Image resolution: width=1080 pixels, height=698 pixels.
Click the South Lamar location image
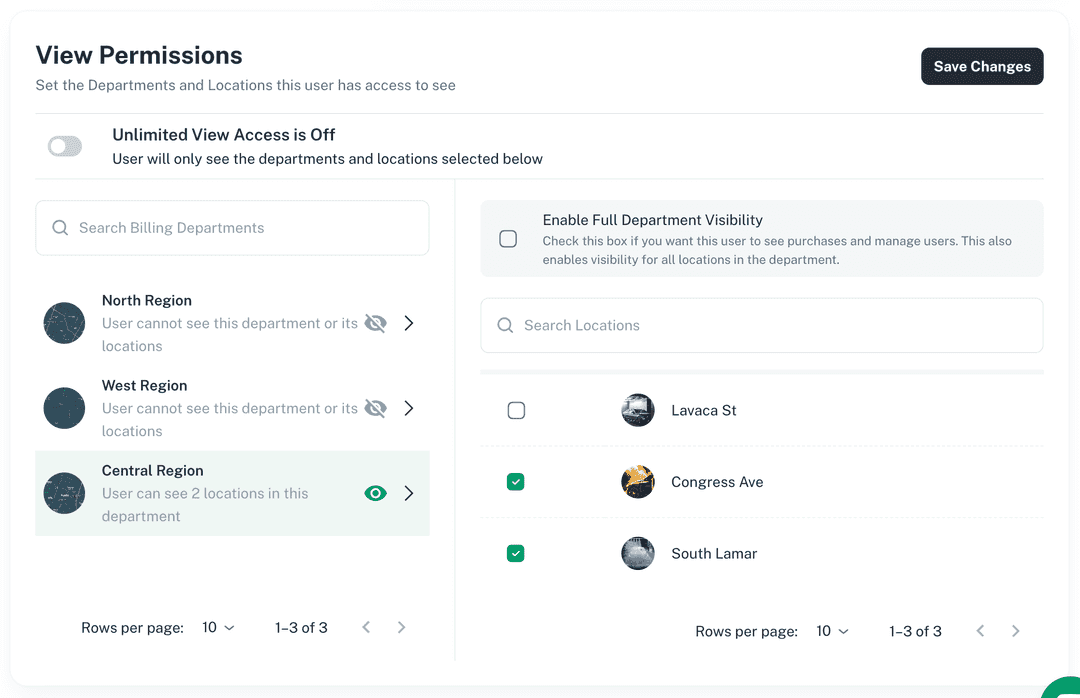(x=637, y=553)
